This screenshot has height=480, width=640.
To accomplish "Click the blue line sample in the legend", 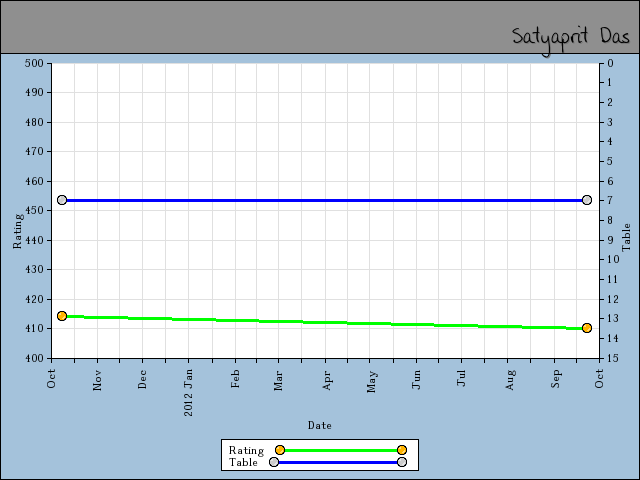I will pyautogui.click(x=338, y=462).
